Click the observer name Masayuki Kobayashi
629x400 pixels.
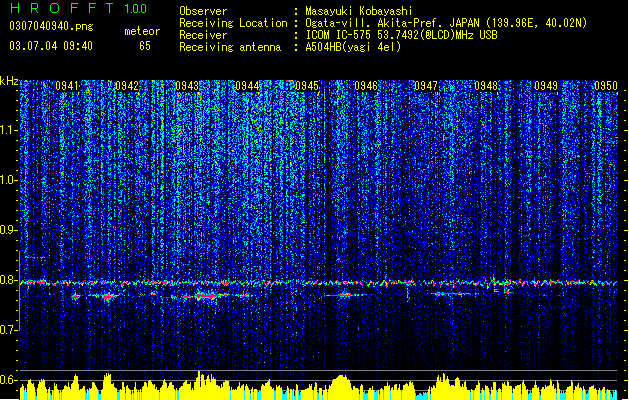click(x=359, y=11)
